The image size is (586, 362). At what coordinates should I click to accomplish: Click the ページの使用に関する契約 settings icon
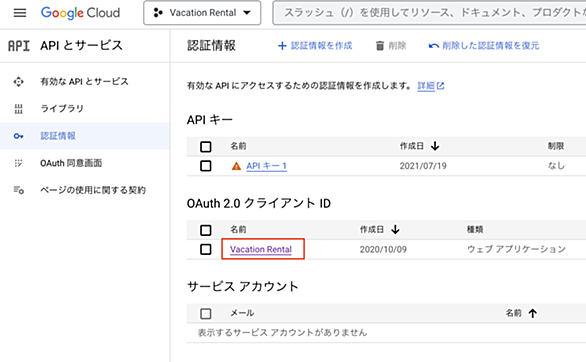tap(19, 190)
